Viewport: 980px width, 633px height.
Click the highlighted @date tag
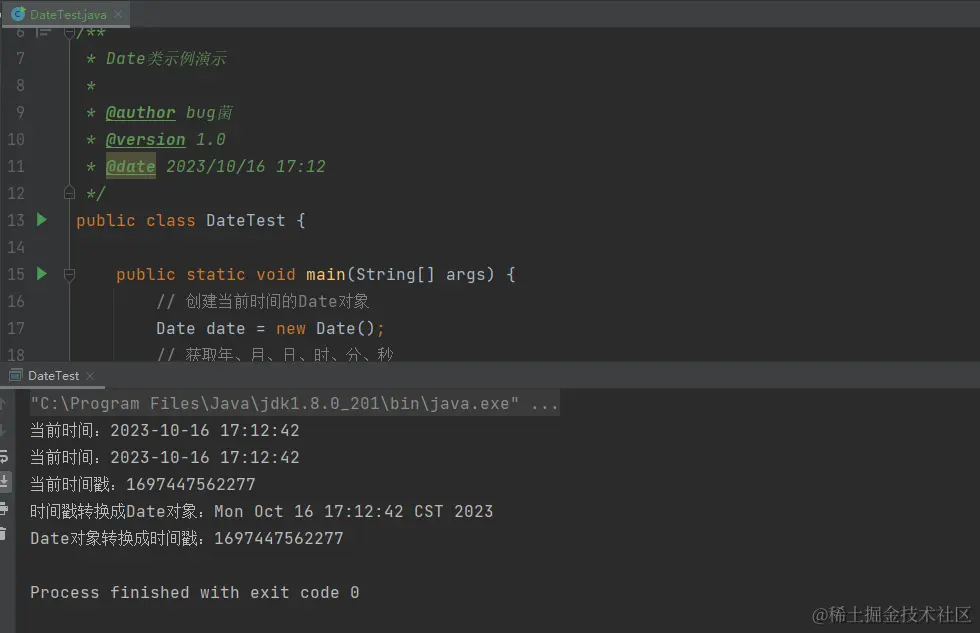point(131,166)
